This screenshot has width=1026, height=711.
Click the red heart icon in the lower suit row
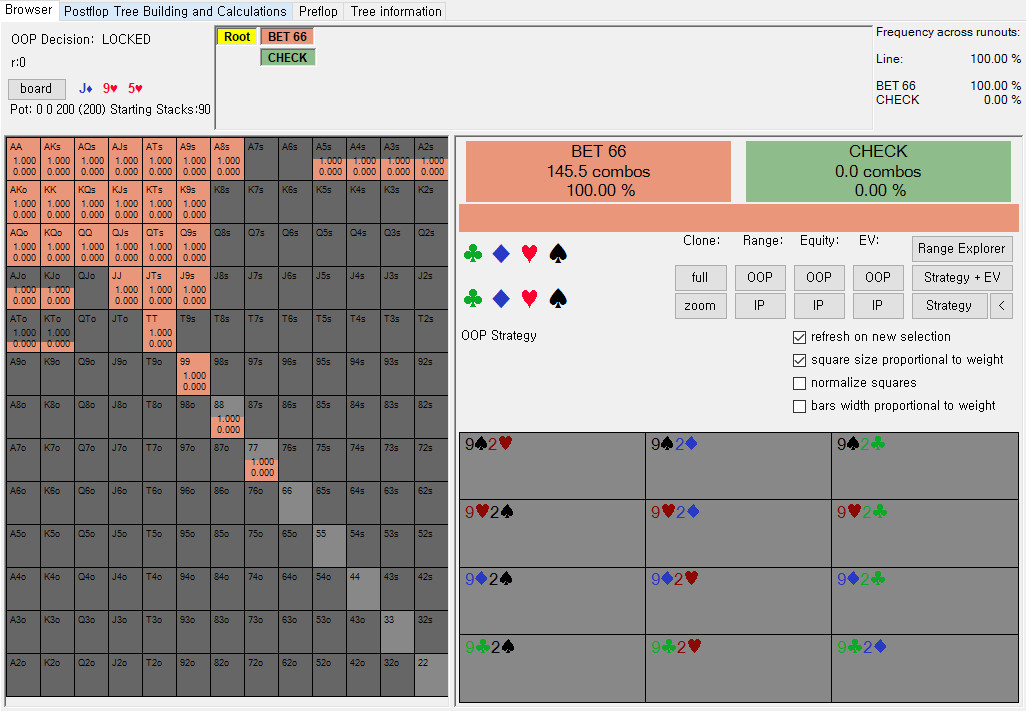530,298
